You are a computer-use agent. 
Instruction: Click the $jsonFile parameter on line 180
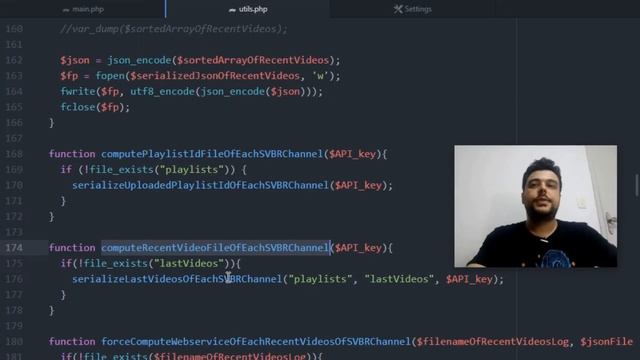click(606, 342)
